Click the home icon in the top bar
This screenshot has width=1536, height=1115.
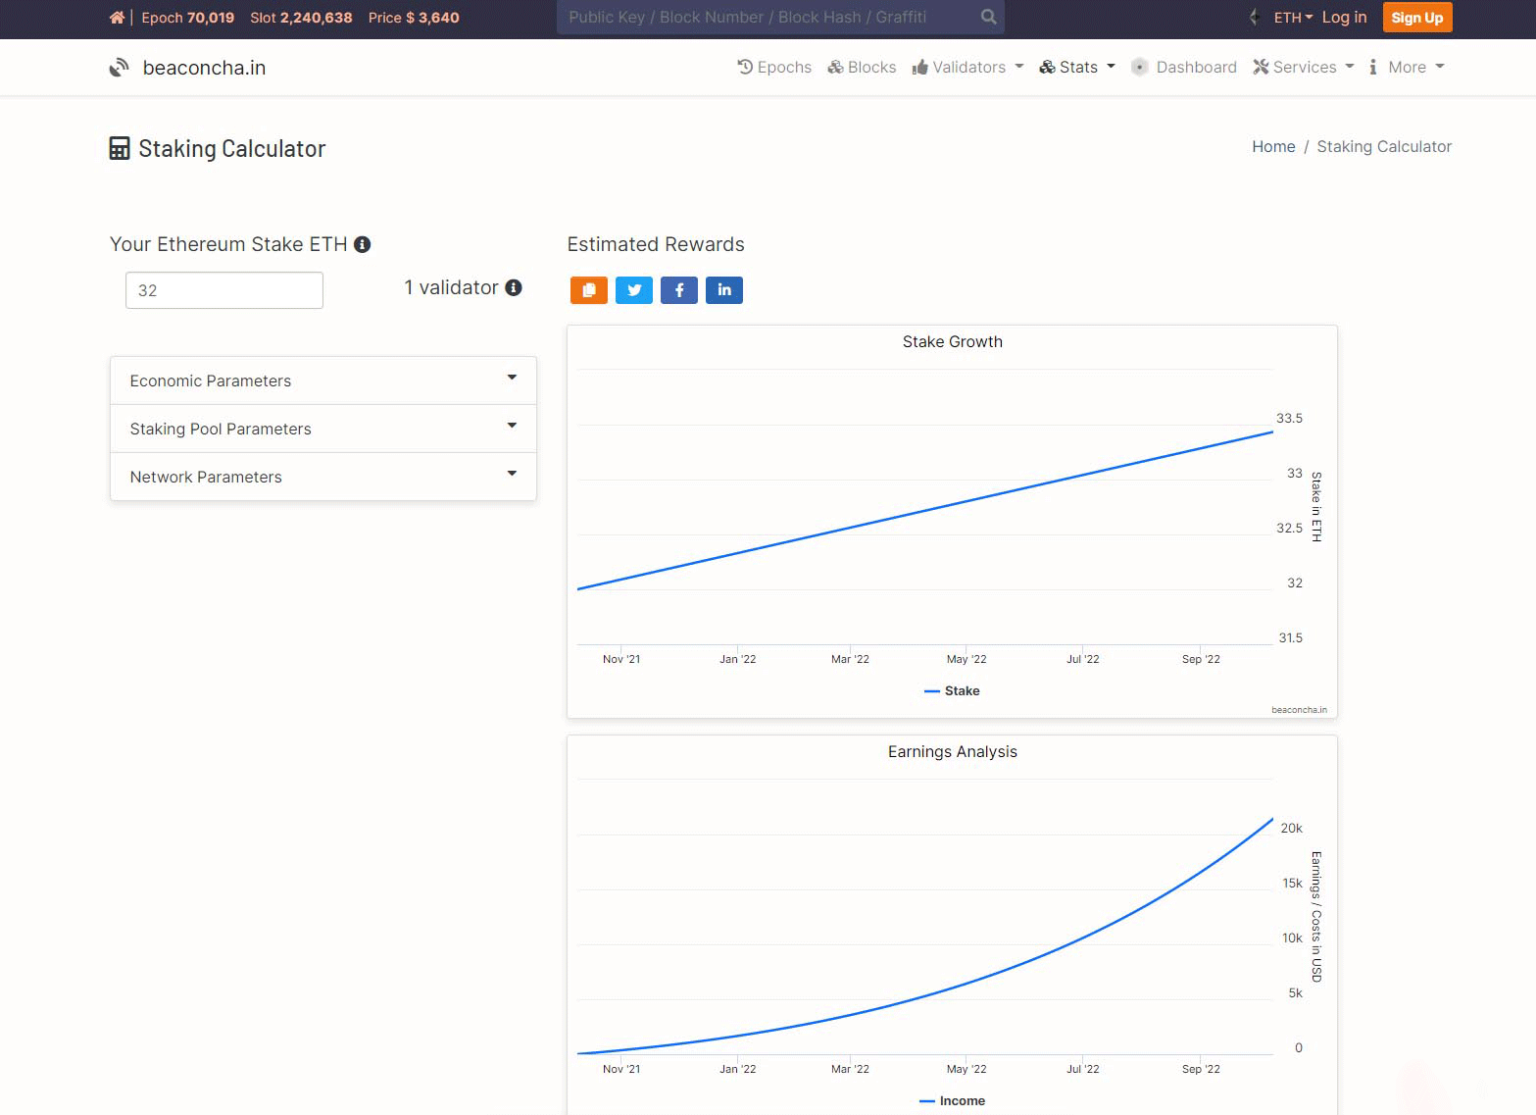point(117,17)
